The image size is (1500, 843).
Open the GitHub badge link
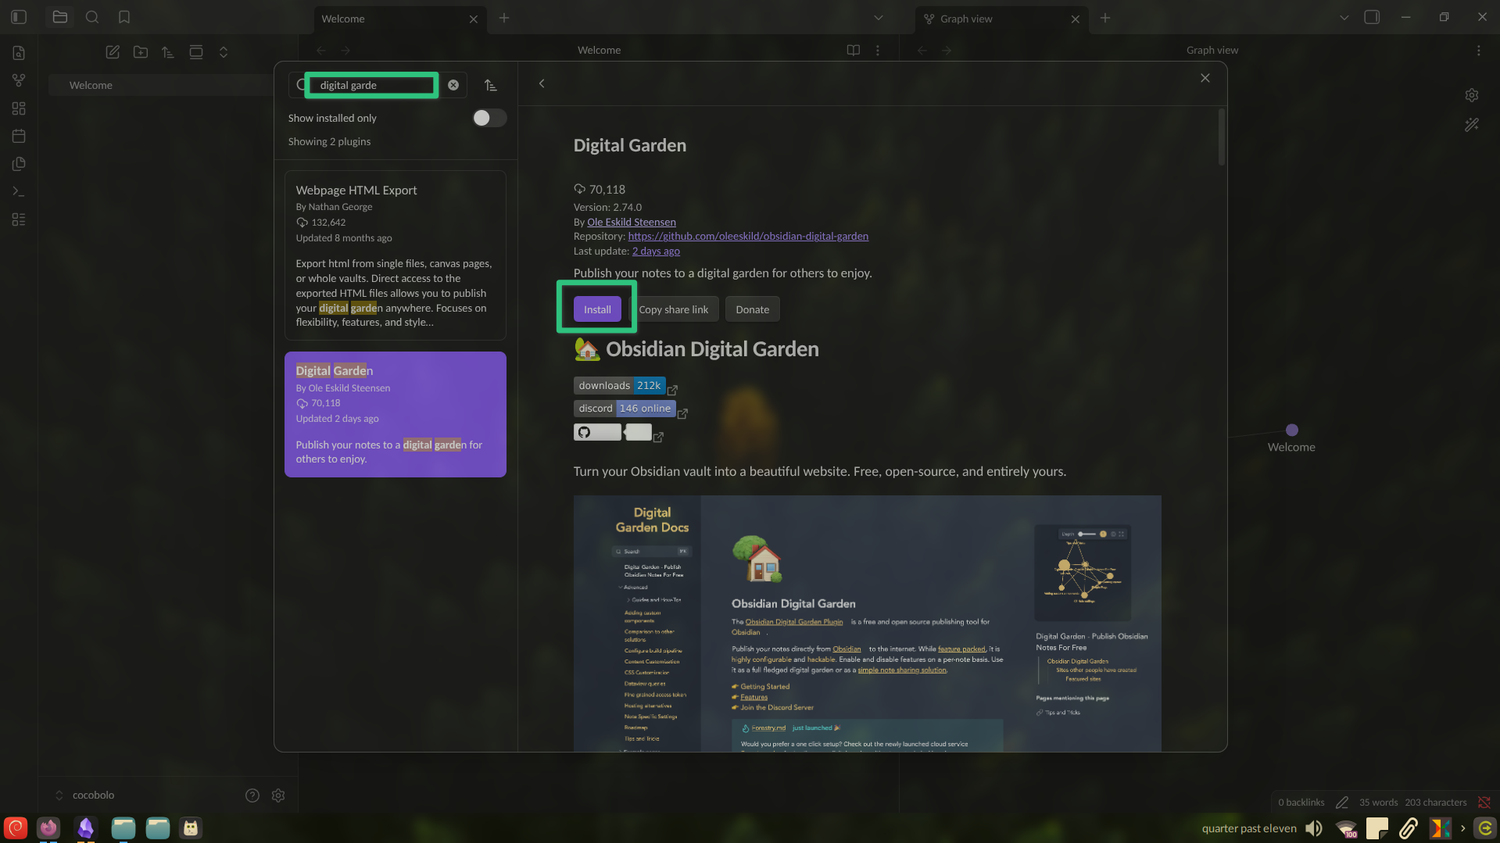[612, 432]
